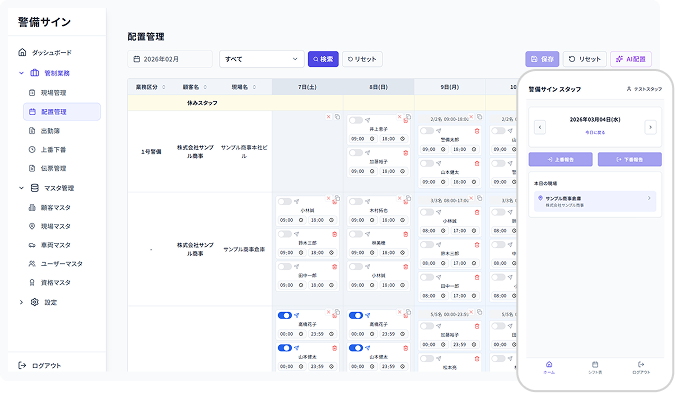Screen dimensions: 675x393
Task: Click red X in 7日 1号警備 cell
Action: tap(328, 117)
